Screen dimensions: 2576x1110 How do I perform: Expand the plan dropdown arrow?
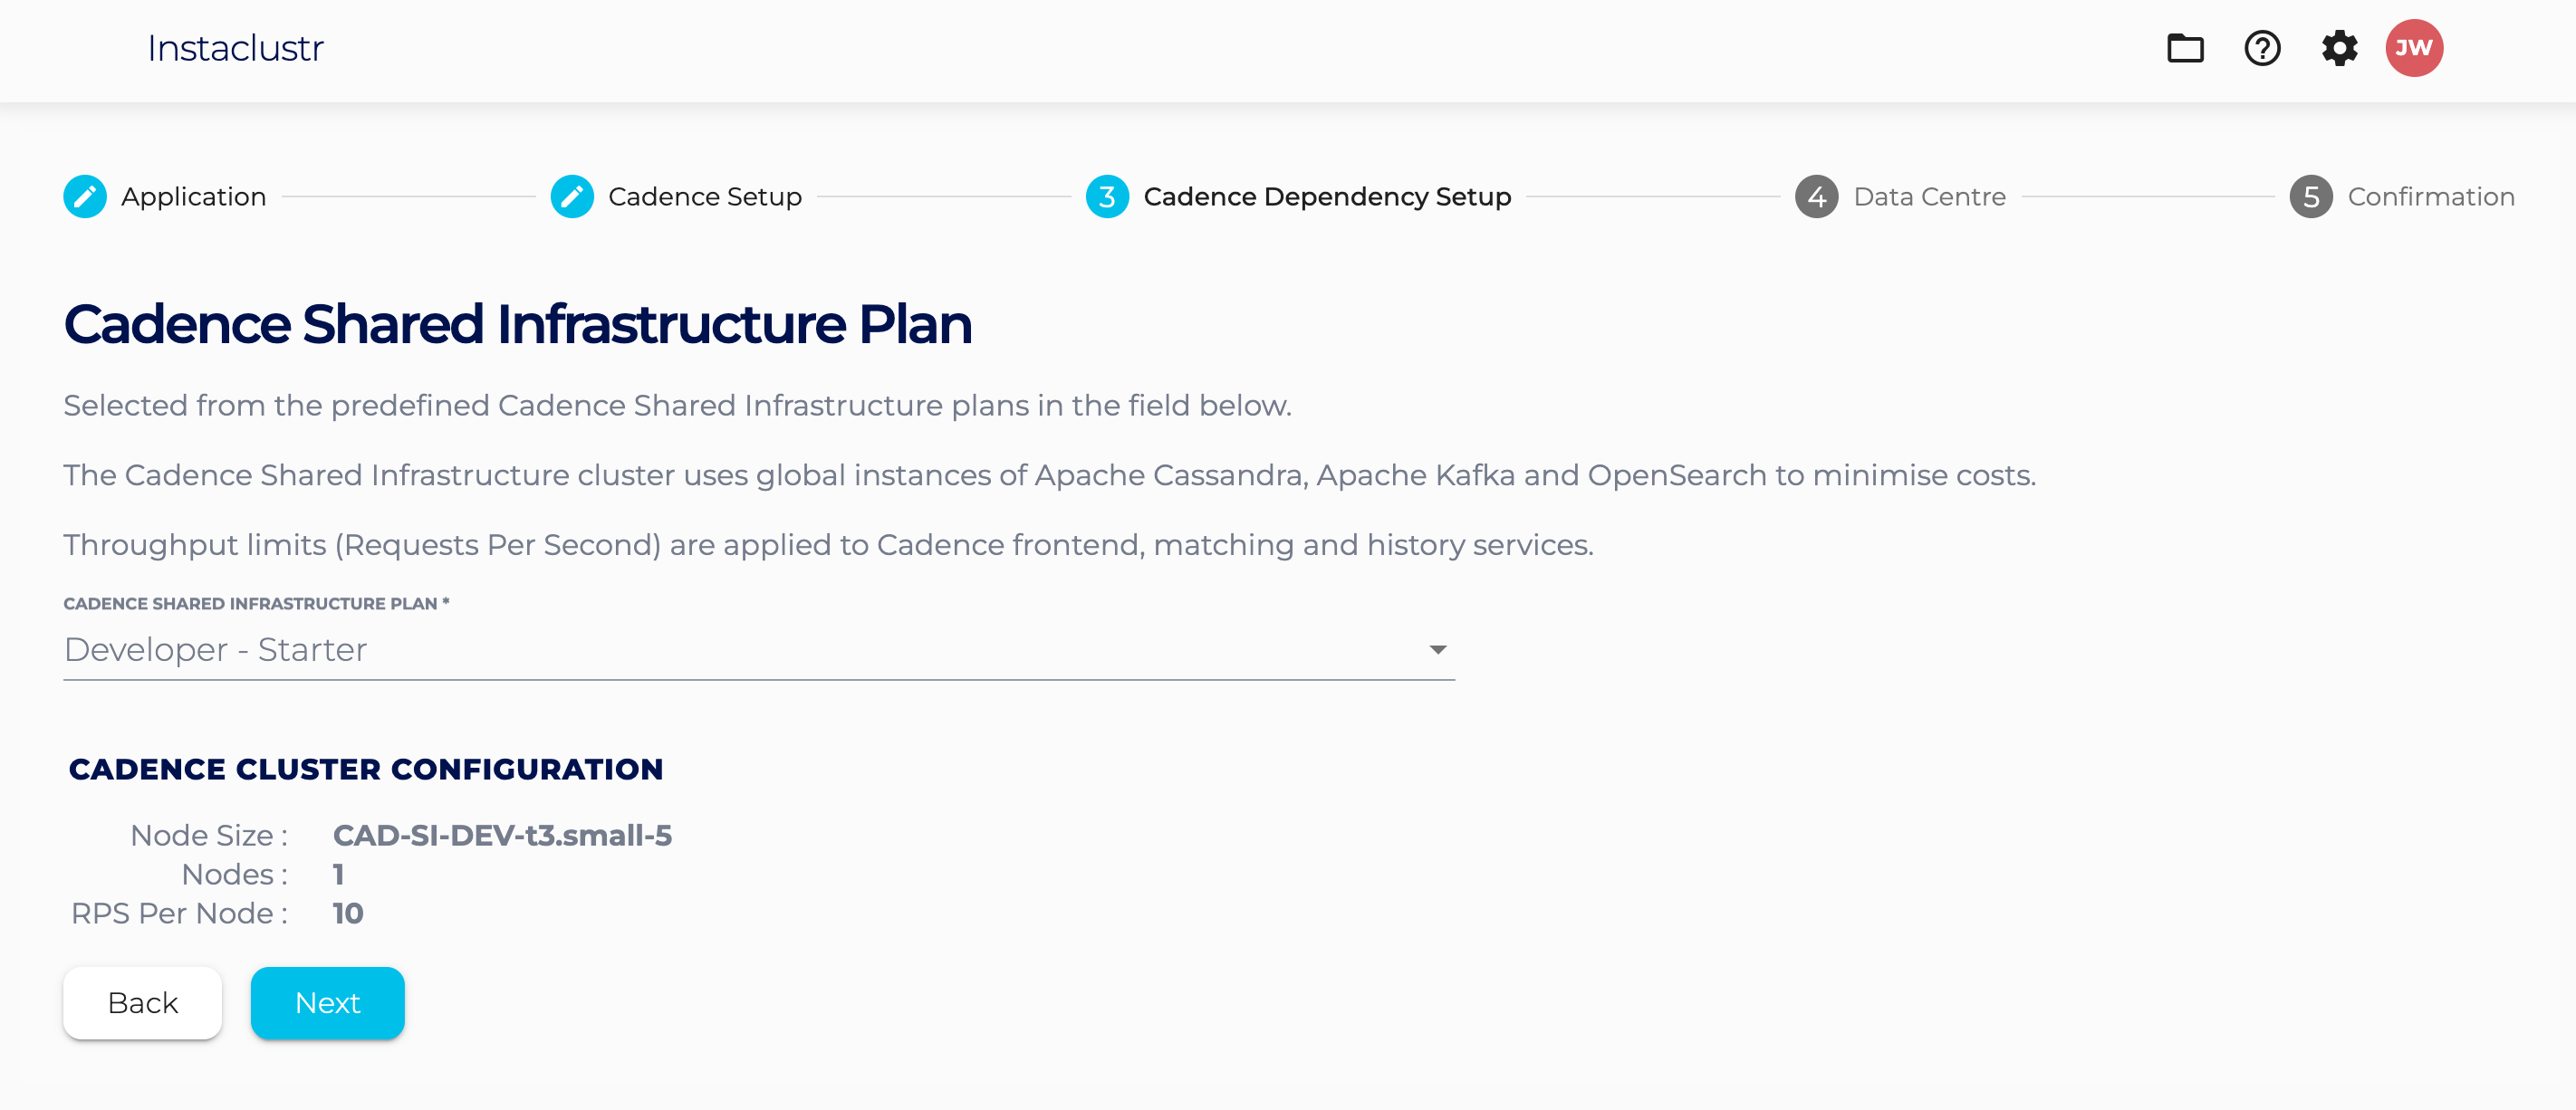(1437, 650)
